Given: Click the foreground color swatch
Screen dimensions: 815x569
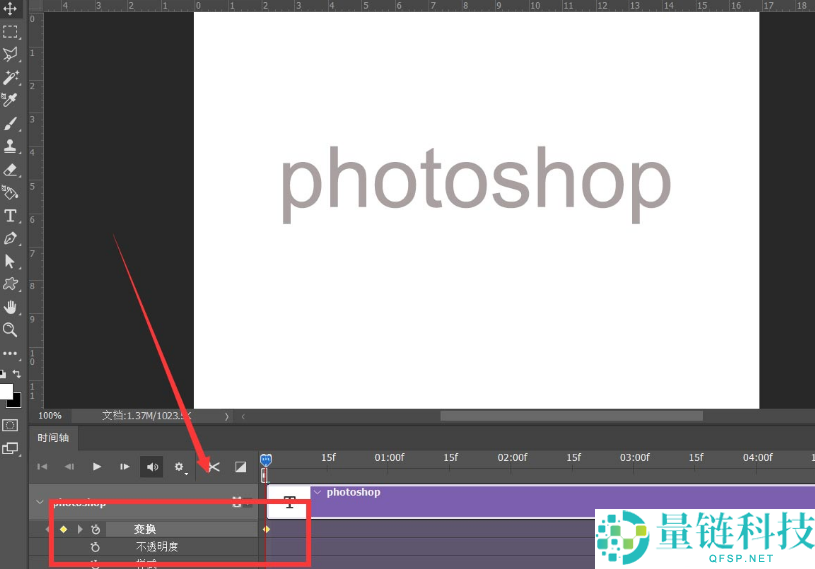Looking at the screenshot, I should (6, 391).
